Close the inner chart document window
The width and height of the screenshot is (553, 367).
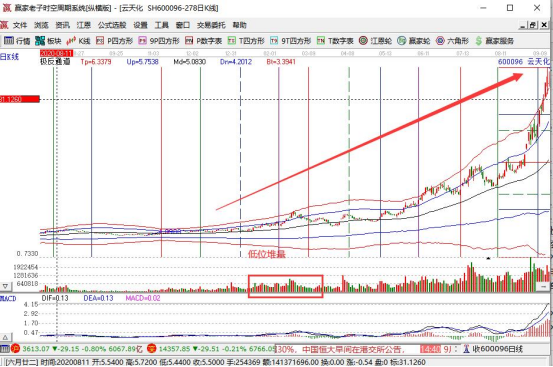pos(544,25)
